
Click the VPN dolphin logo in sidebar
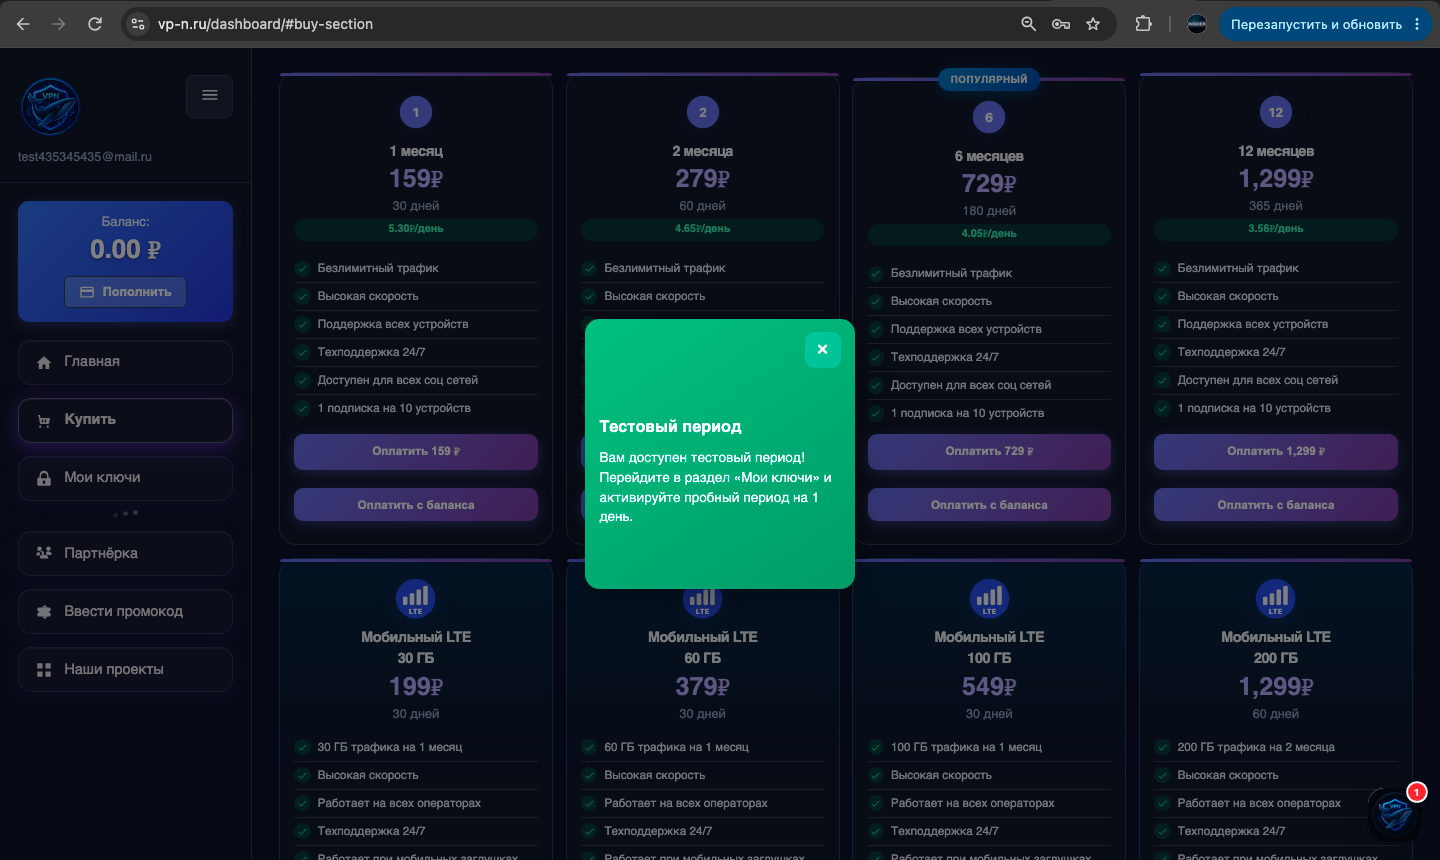pos(50,107)
